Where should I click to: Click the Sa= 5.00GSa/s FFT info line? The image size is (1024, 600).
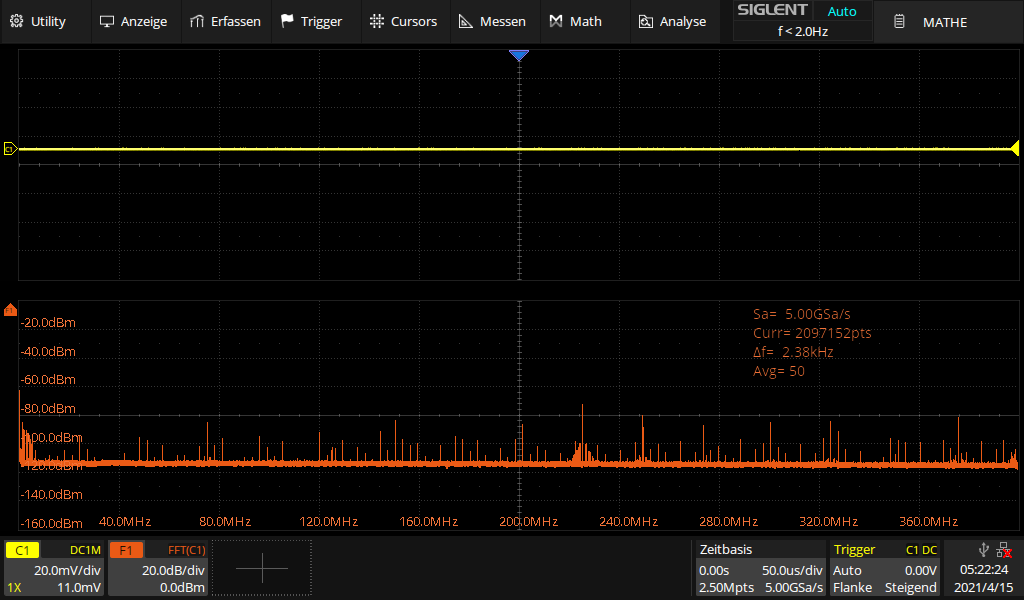(x=801, y=314)
